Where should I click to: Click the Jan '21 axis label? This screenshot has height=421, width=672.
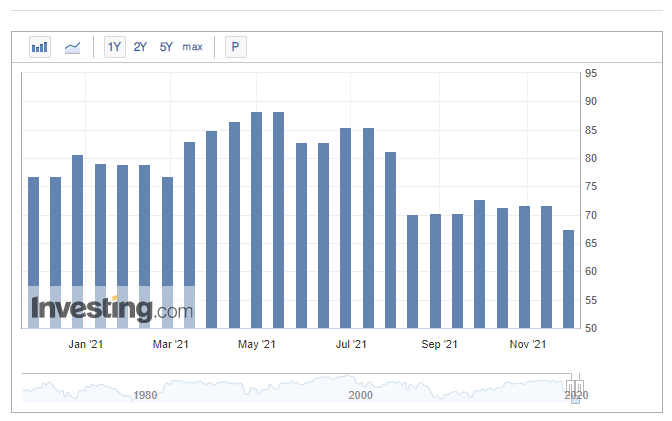(x=86, y=344)
